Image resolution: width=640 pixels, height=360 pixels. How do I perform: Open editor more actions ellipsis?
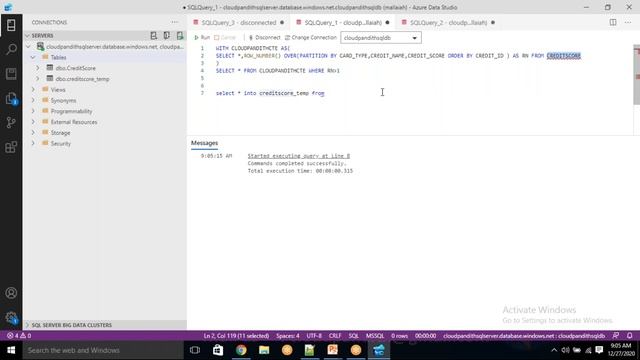point(628,22)
